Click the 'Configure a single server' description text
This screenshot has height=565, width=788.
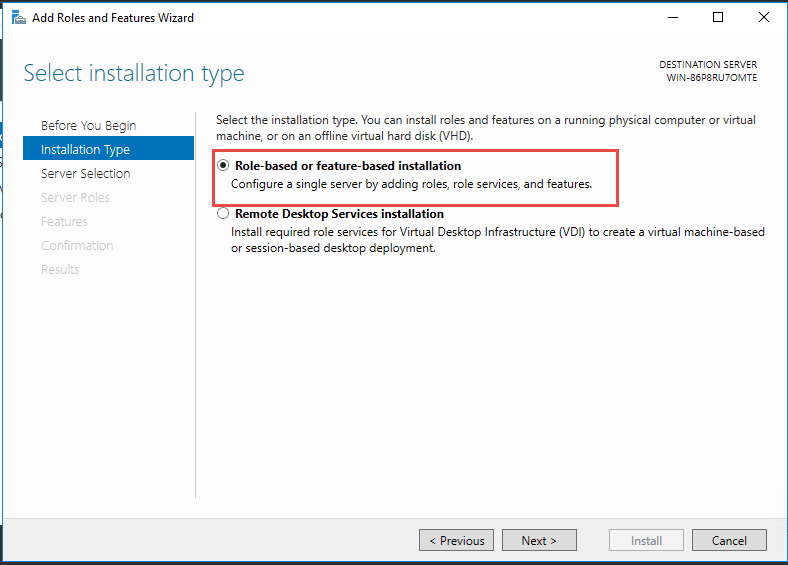pyautogui.click(x=411, y=184)
